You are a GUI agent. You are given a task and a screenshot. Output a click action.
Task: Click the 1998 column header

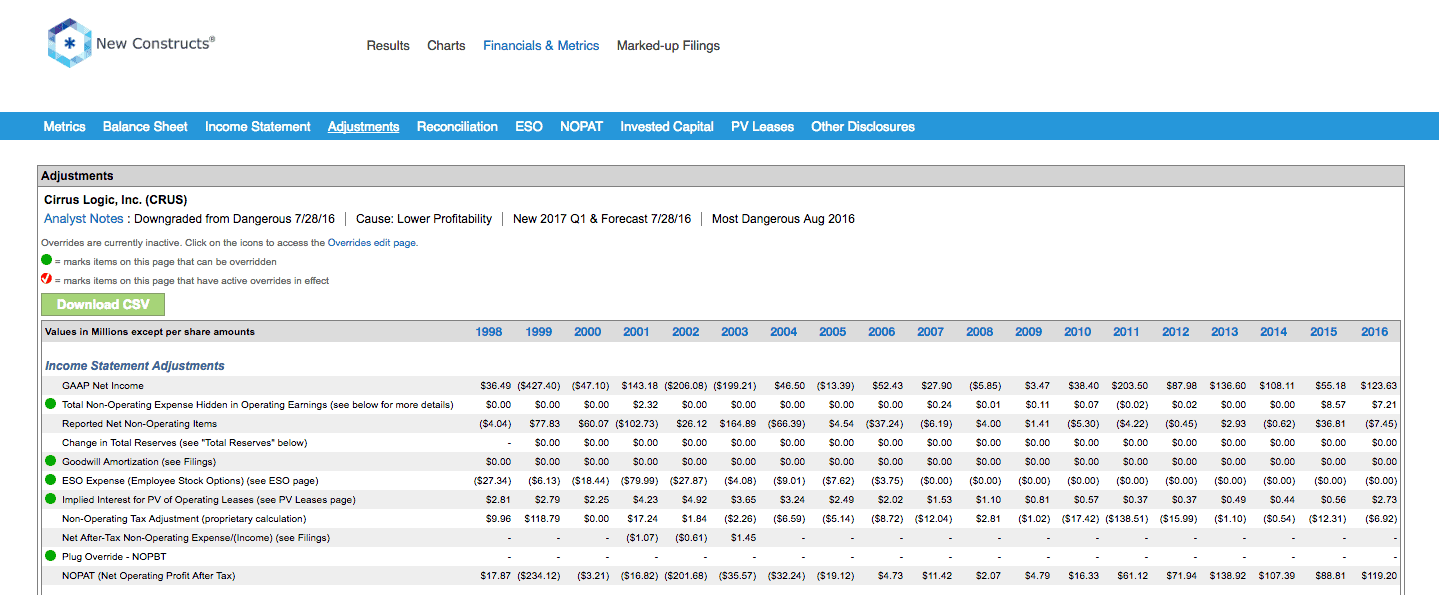[488, 332]
